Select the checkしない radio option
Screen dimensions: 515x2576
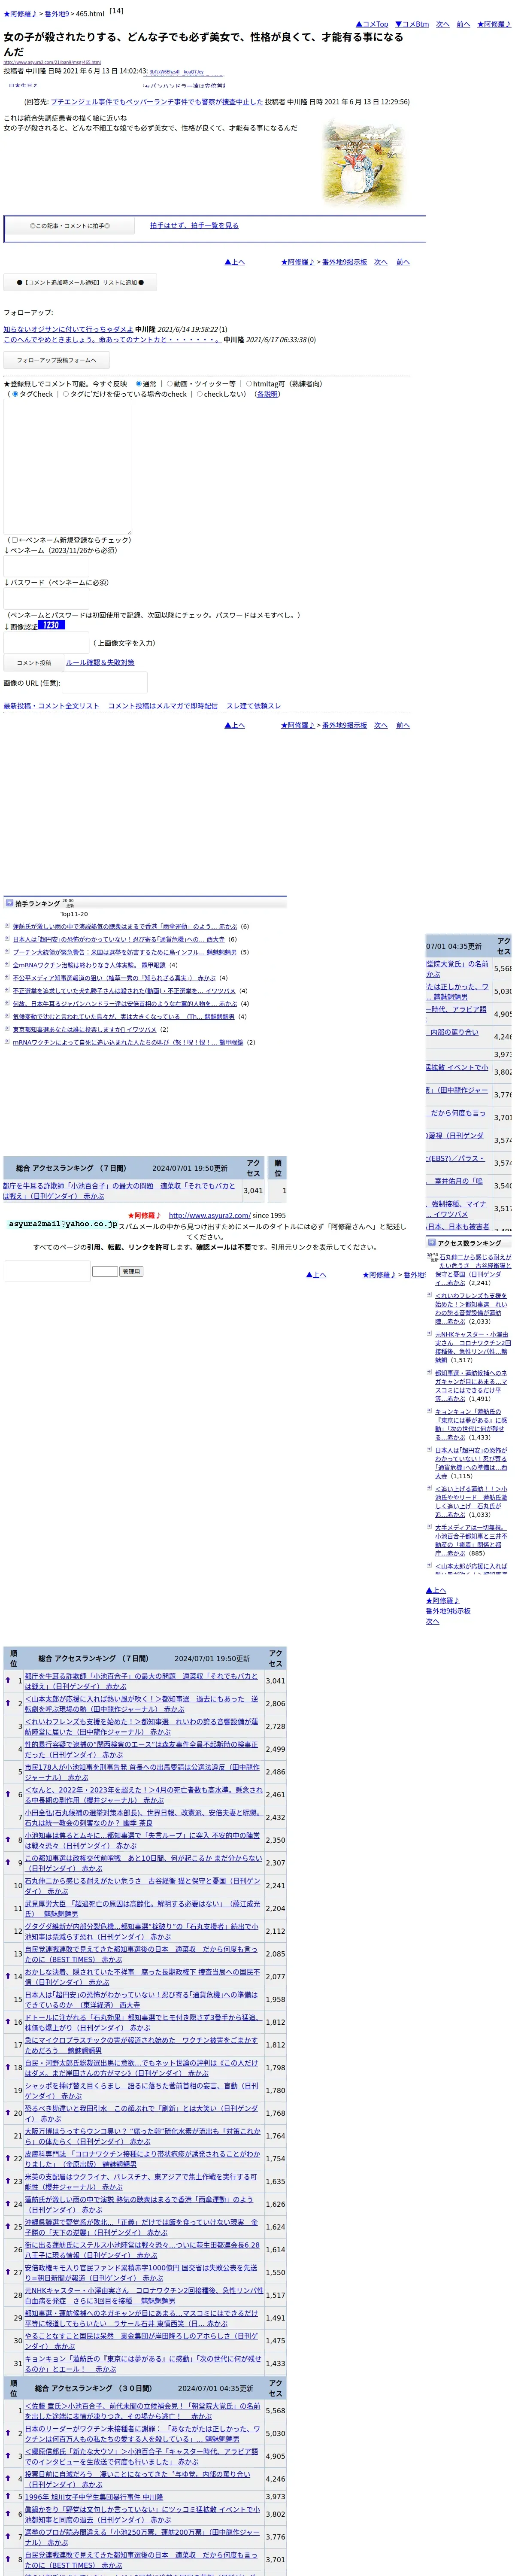[x=199, y=394]
